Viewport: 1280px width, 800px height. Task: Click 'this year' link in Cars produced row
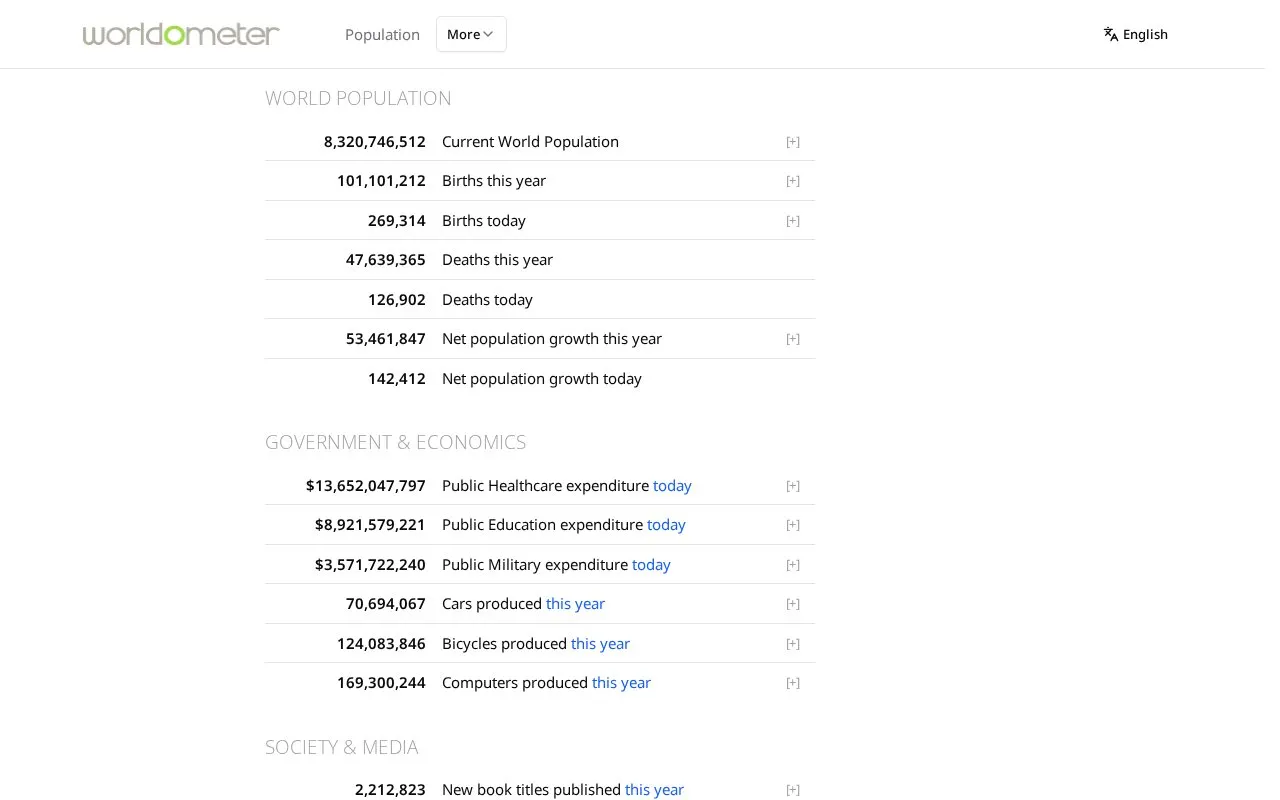click(575, 604)
